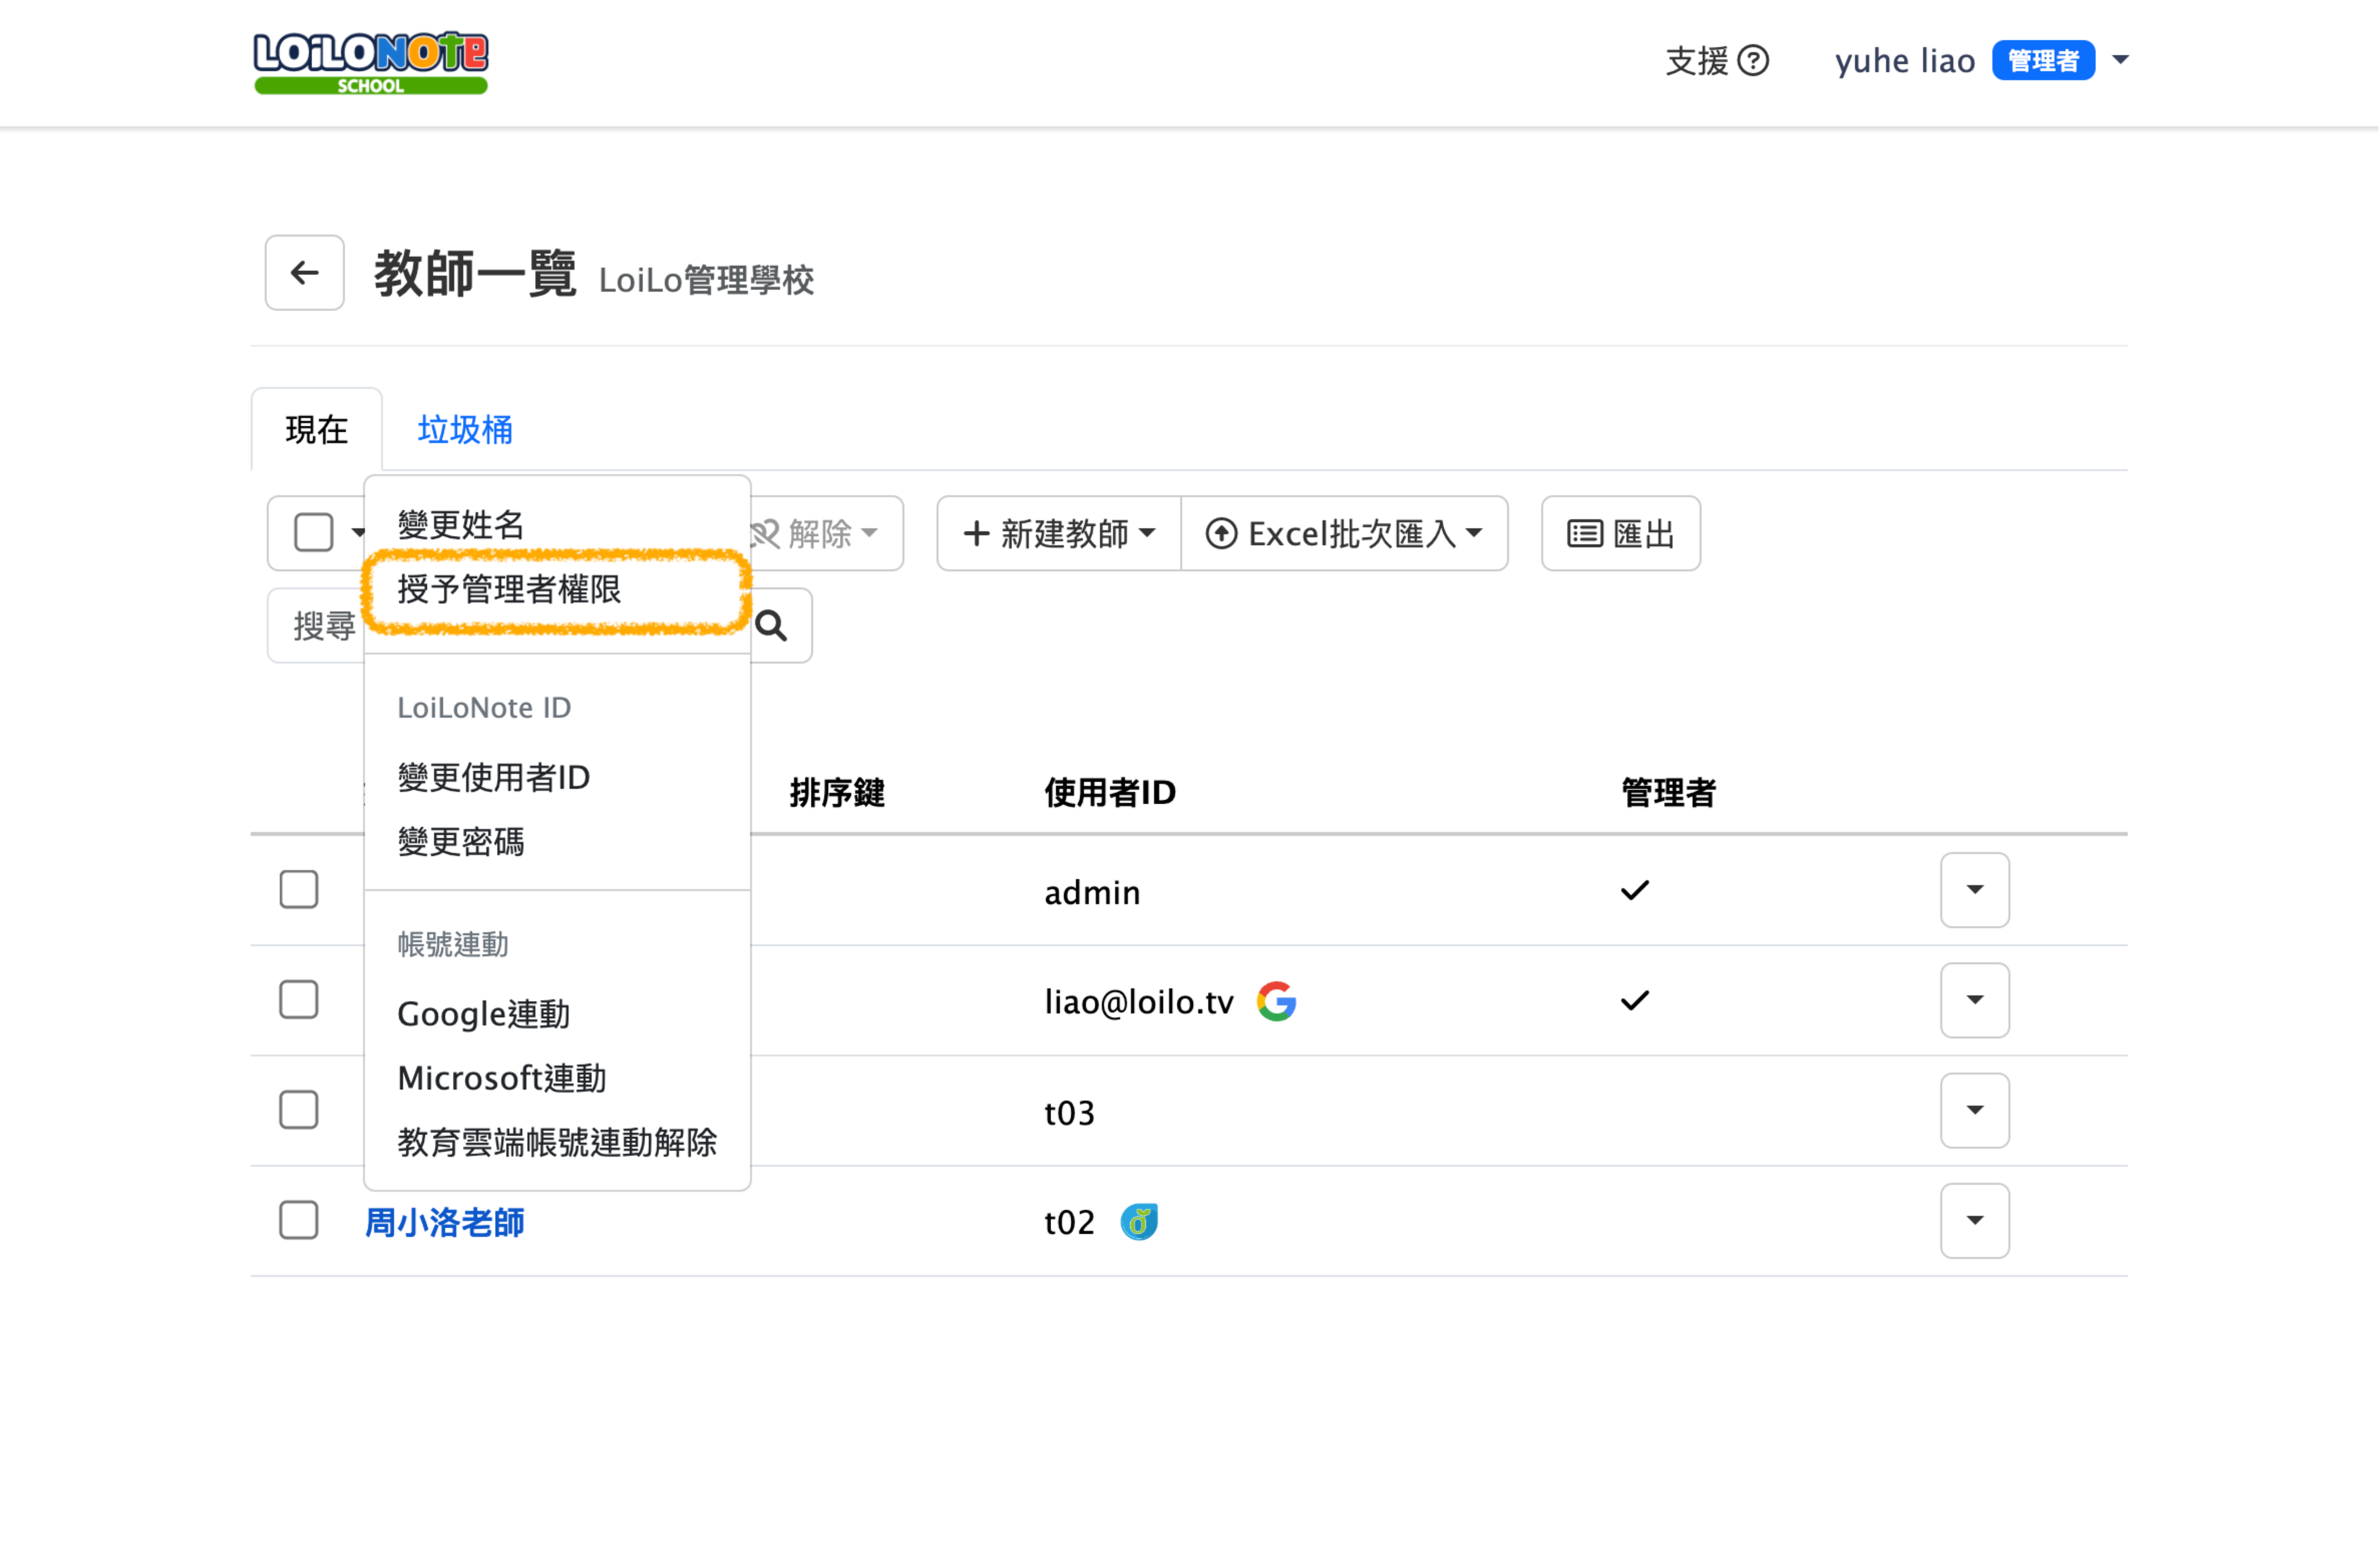Screen dimensions: 2380x1560
Task: Open the 周小洛老師 teacher link
Action: click(x=445, y=1222)
